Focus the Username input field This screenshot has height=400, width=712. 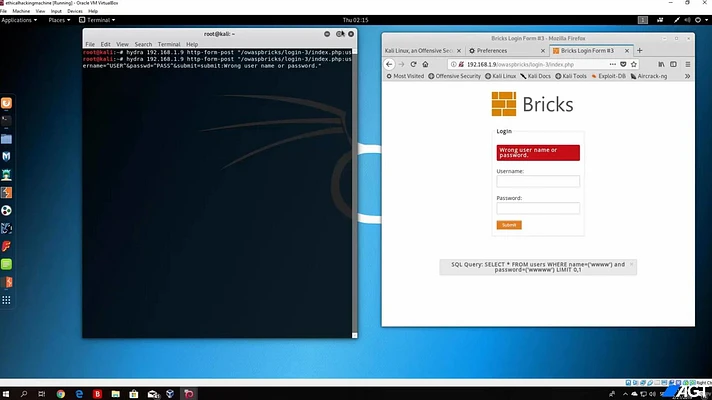click(538, 181)
